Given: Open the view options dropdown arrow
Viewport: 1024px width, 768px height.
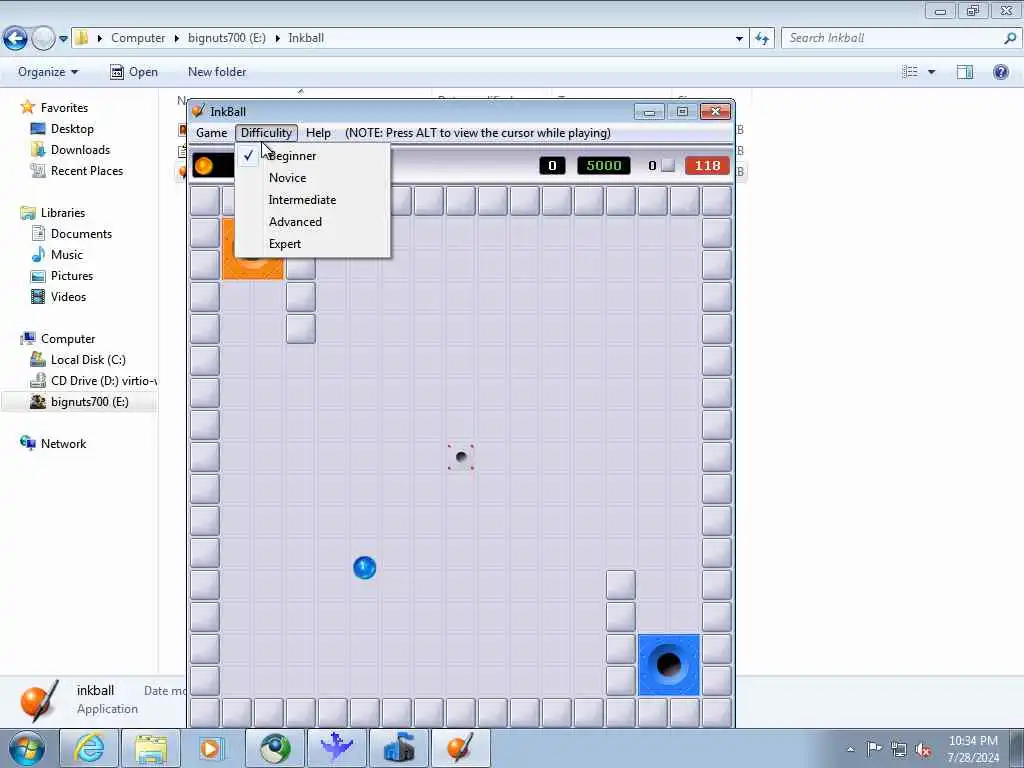Looking at the screenshot, I should (x=931, y=72).
